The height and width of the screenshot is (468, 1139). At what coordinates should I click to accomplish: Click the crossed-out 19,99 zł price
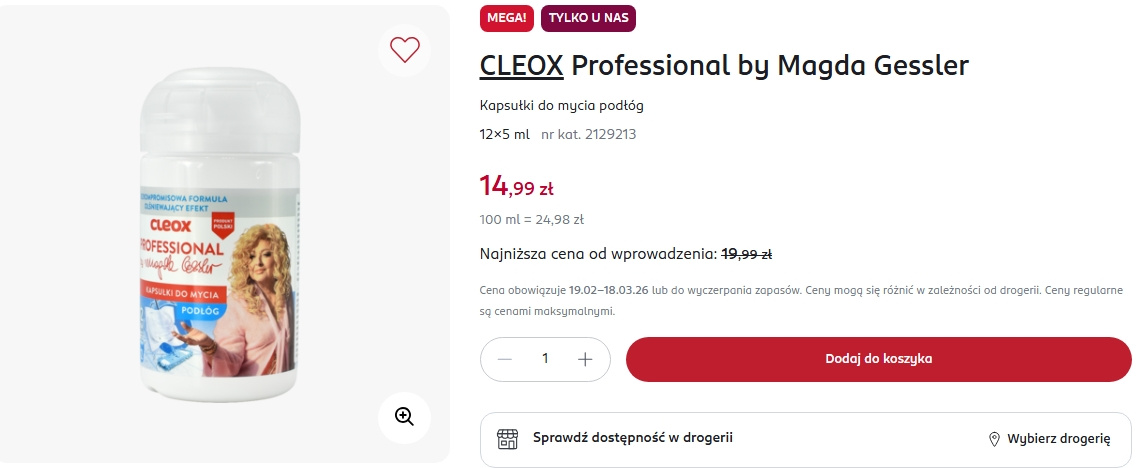tap(746, 254)
